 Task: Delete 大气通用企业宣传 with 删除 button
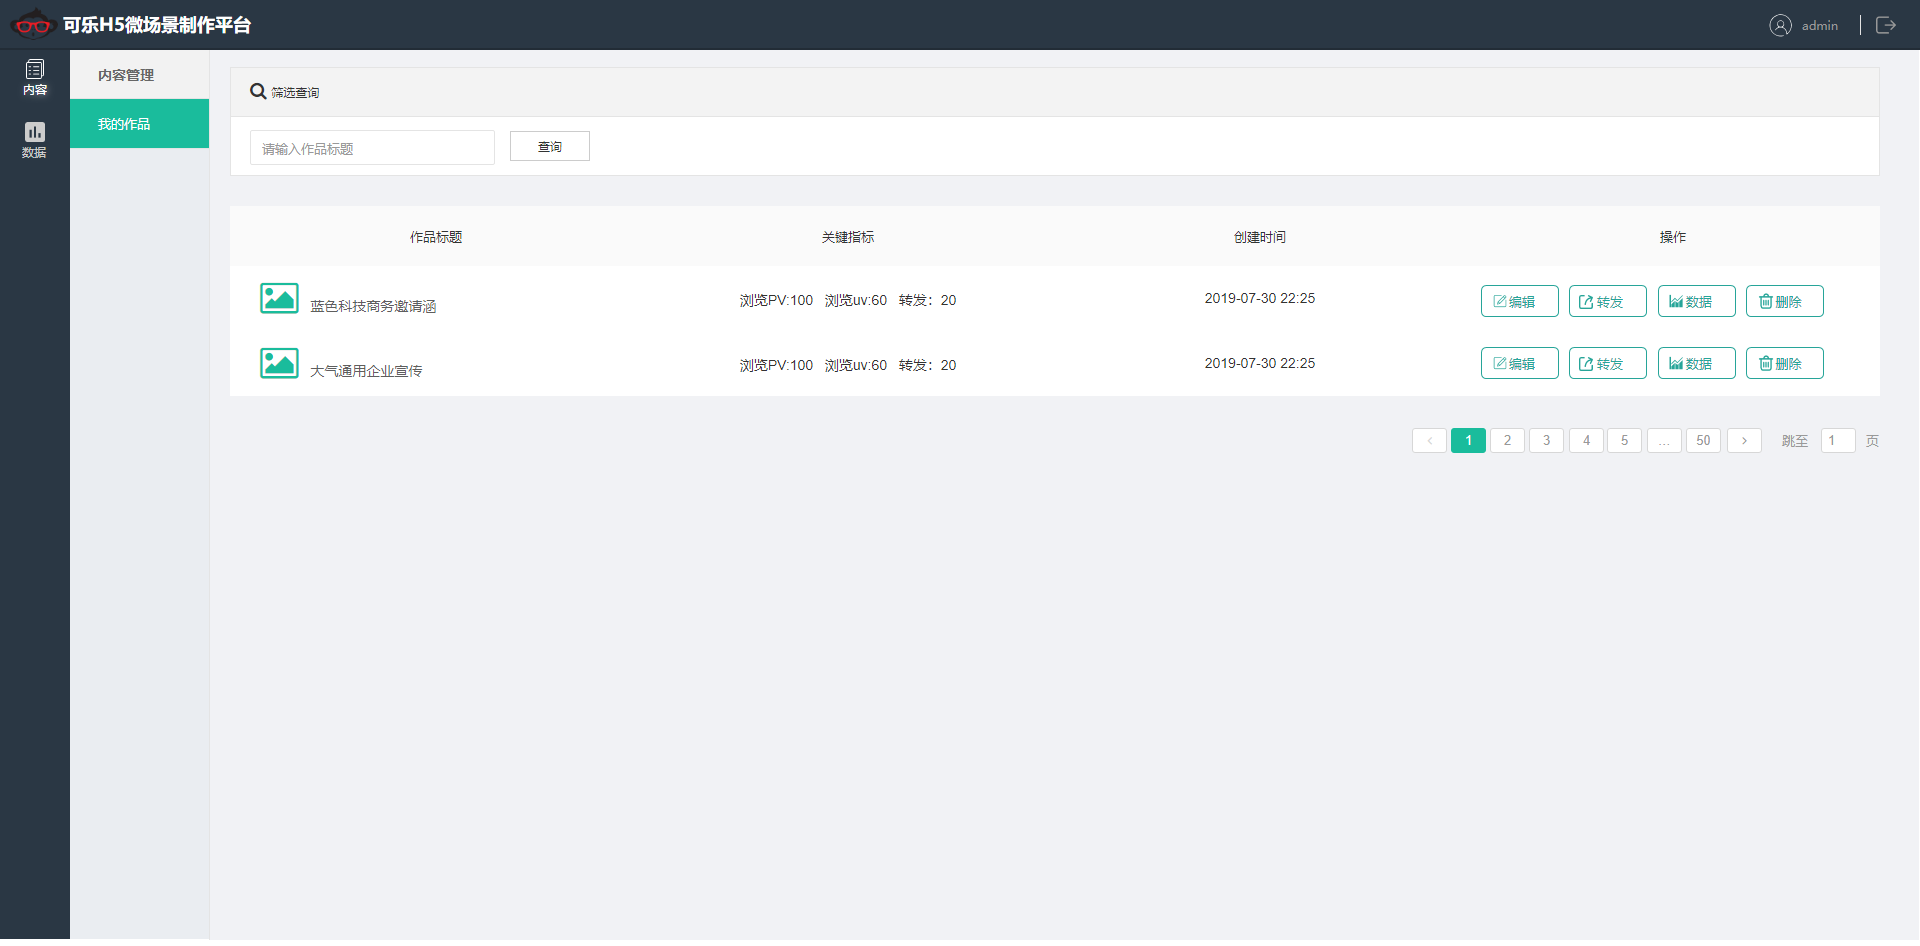(x=1784, y=363)
